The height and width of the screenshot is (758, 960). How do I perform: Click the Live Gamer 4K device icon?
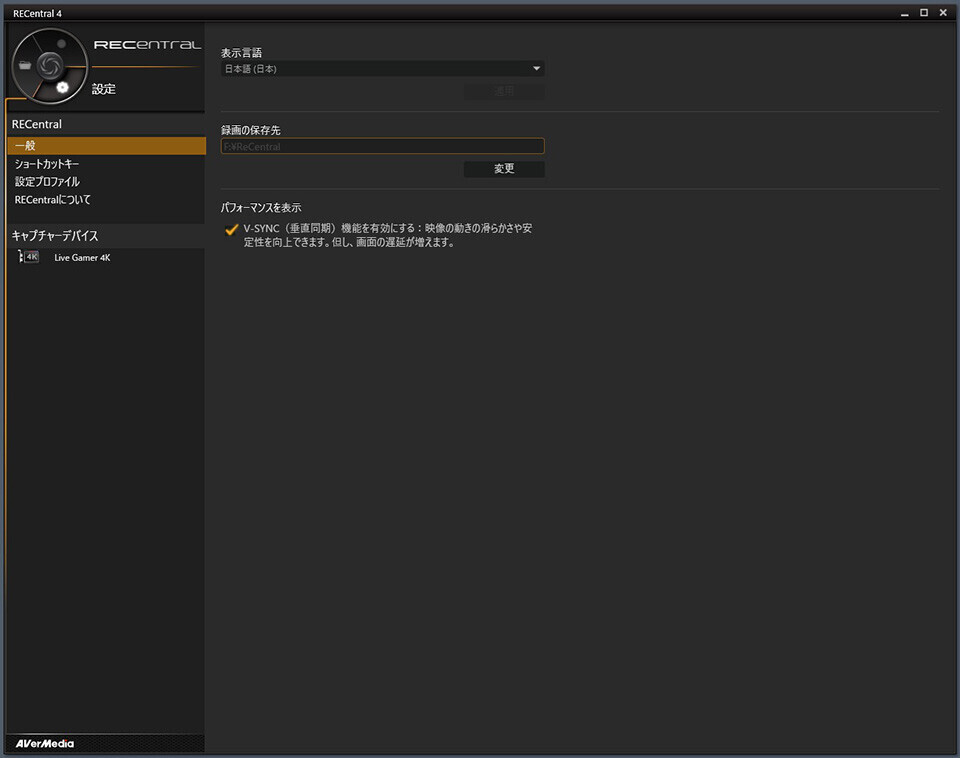click(x=29, y=257)
